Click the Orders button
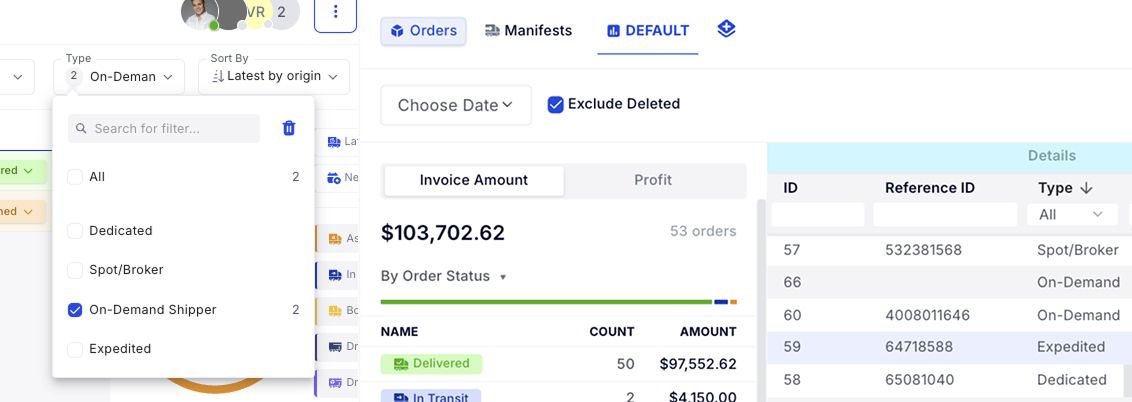 (x=423, y=31)
